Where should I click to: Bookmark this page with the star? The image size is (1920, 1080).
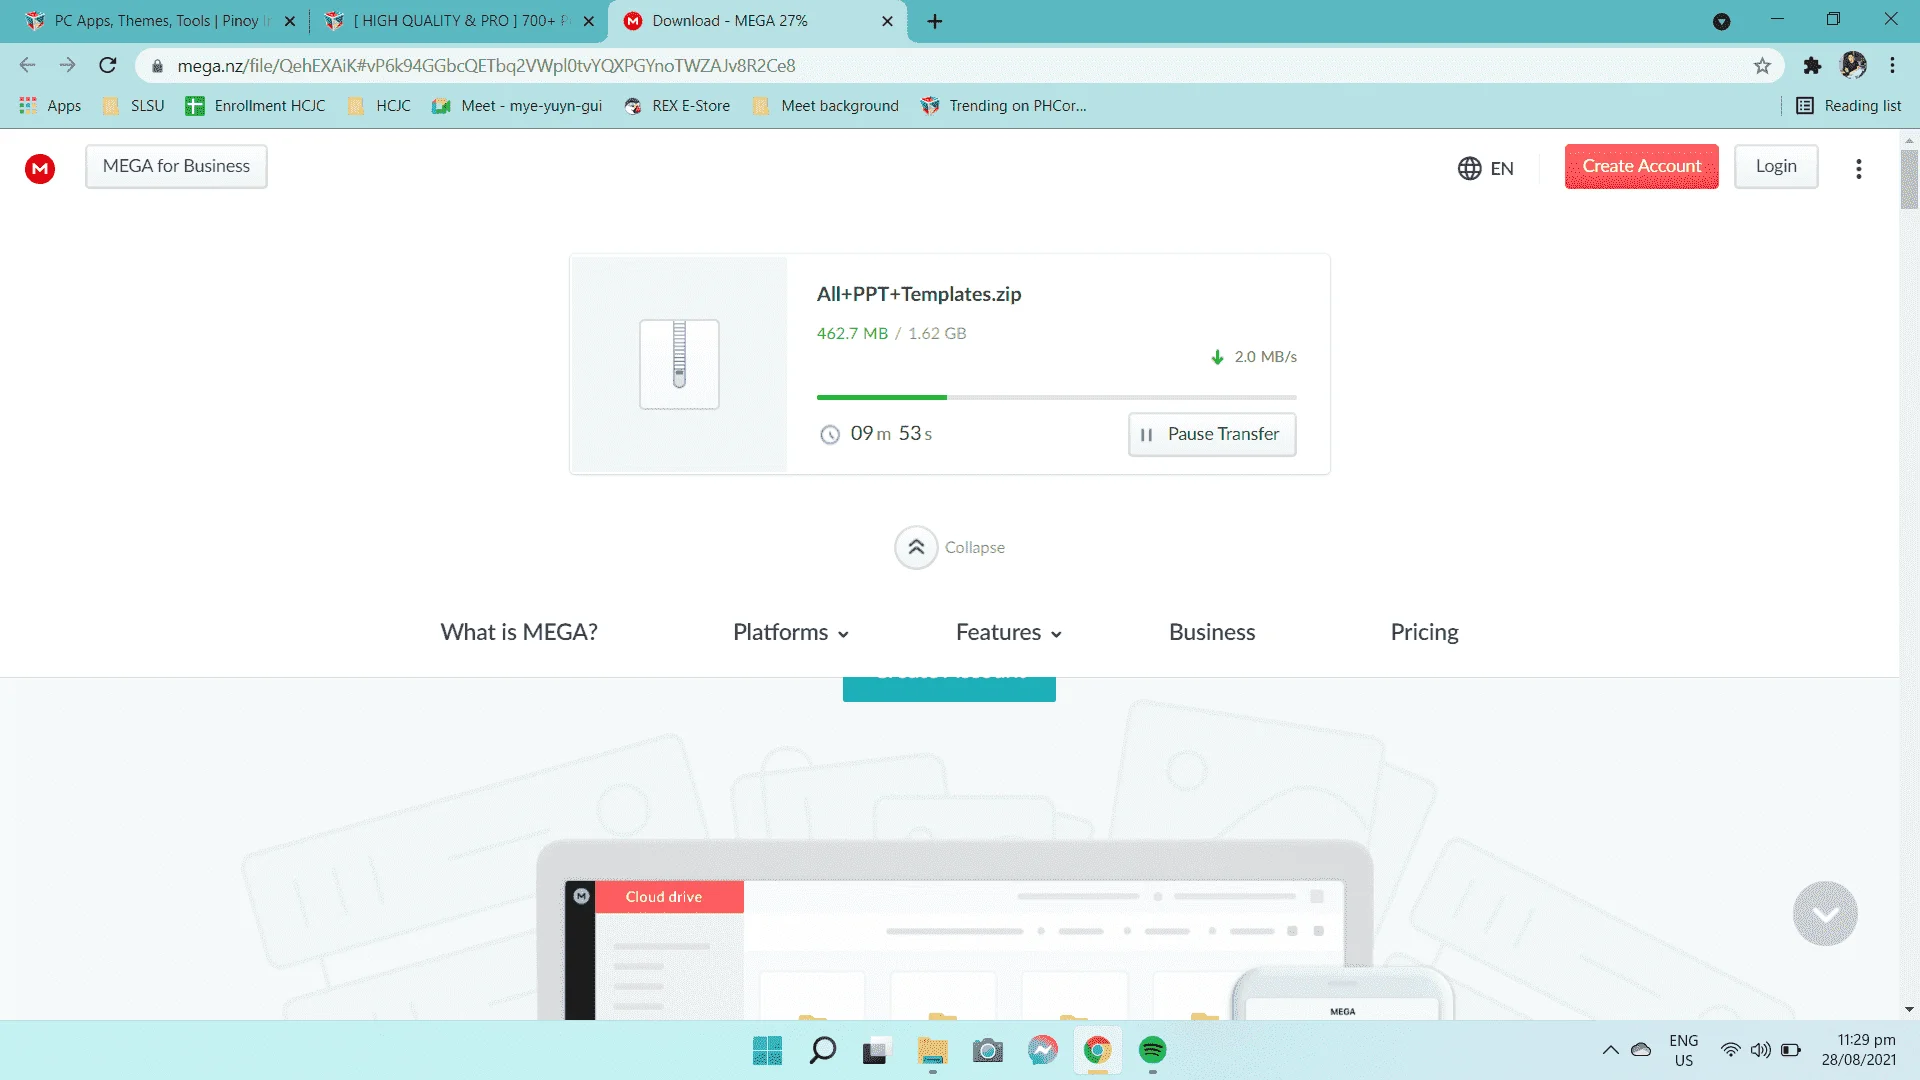pos(1762,66)
